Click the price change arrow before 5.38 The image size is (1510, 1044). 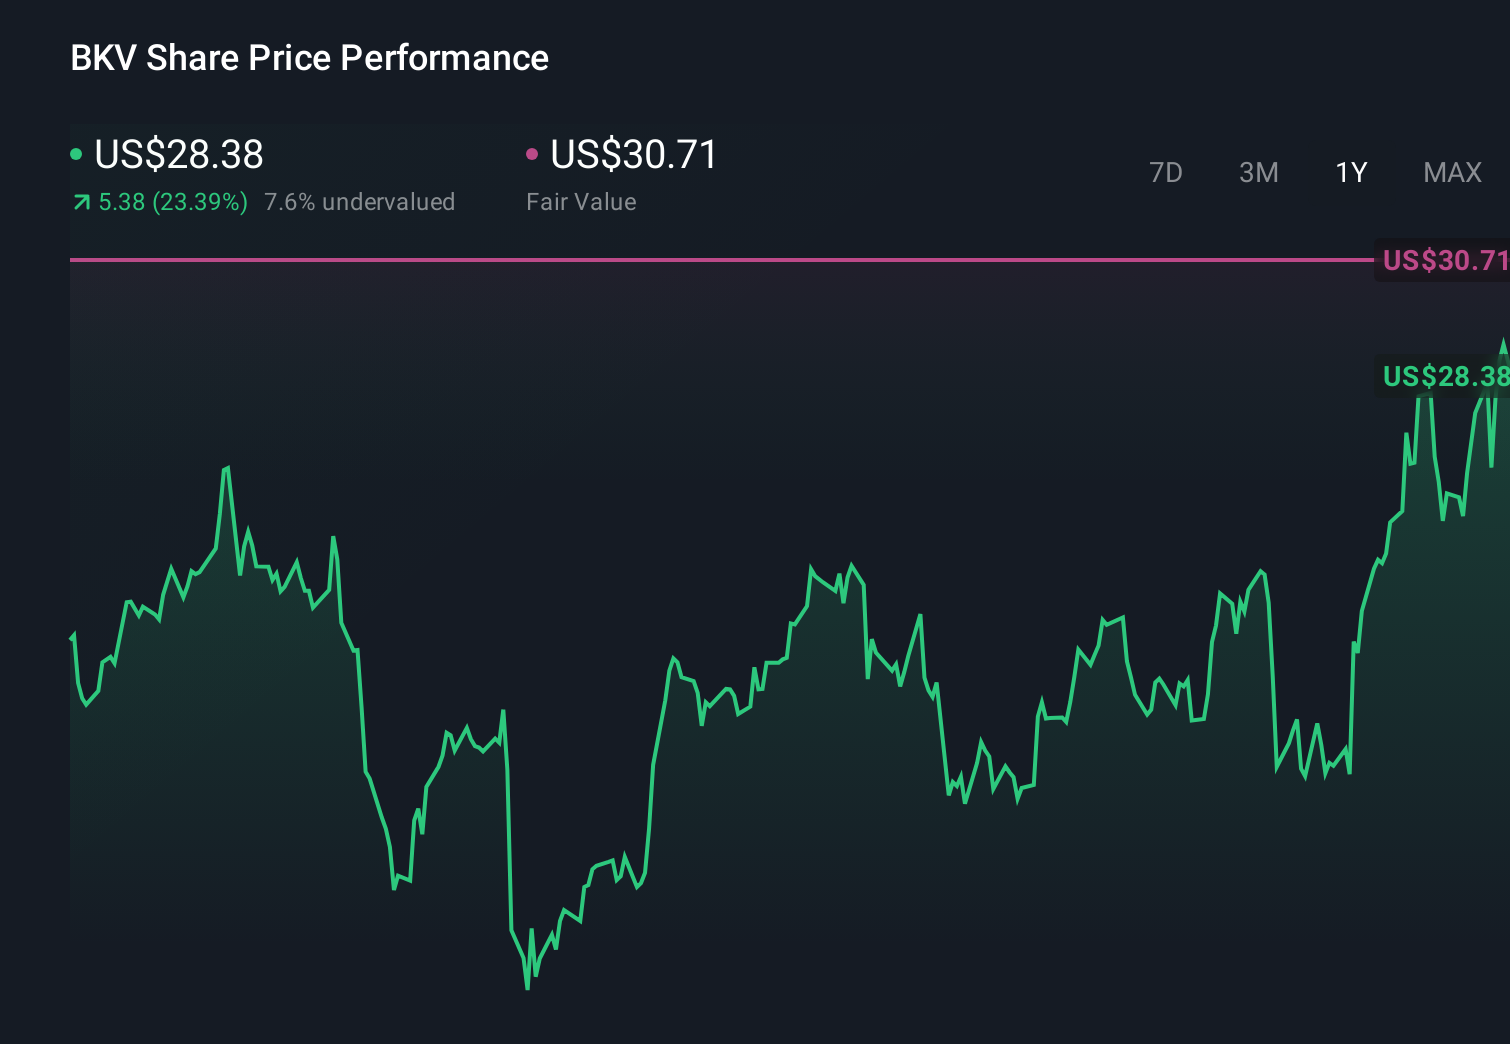click(80, 202)
